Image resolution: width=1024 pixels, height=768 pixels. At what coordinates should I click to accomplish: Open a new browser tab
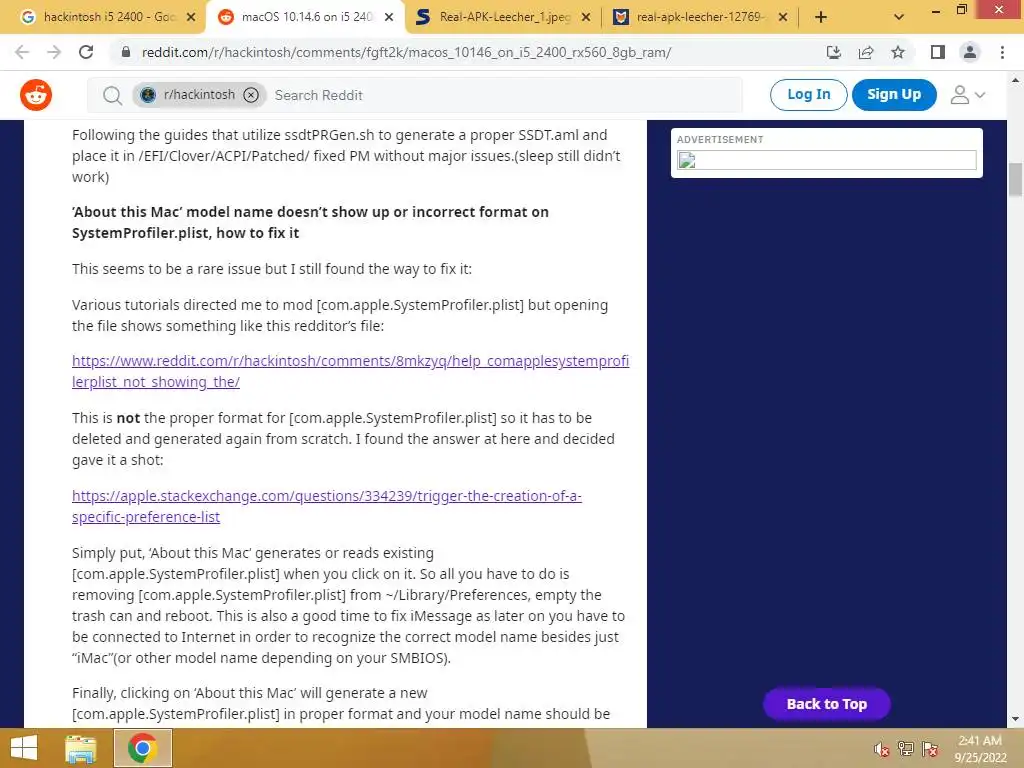[821, 17]
